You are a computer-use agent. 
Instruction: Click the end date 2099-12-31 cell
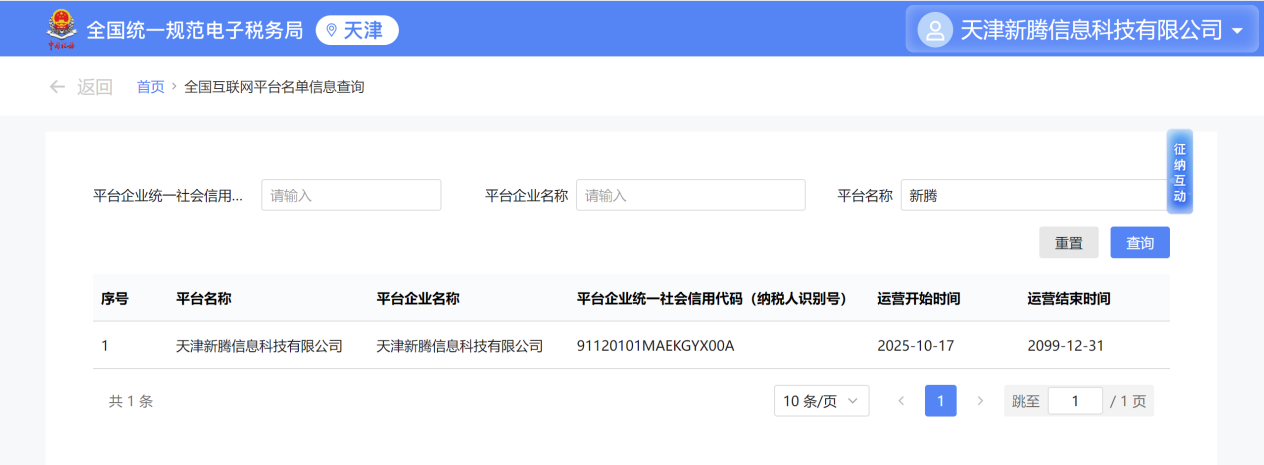(1066, 346)
